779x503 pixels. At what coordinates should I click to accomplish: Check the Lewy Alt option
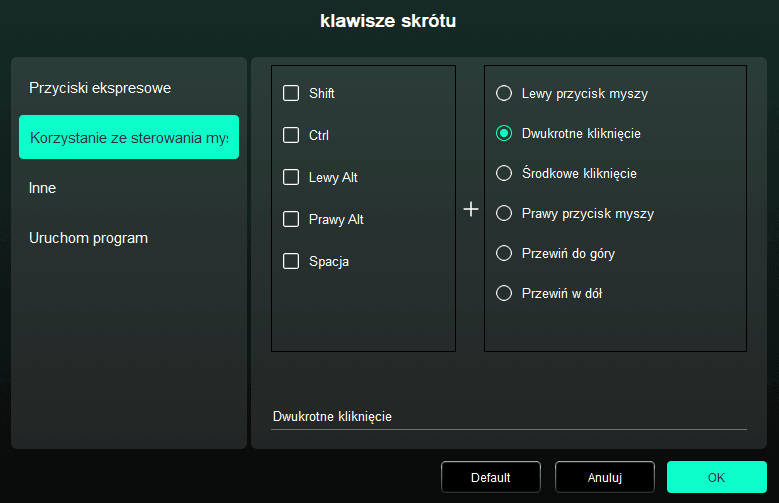pos(291,177)
